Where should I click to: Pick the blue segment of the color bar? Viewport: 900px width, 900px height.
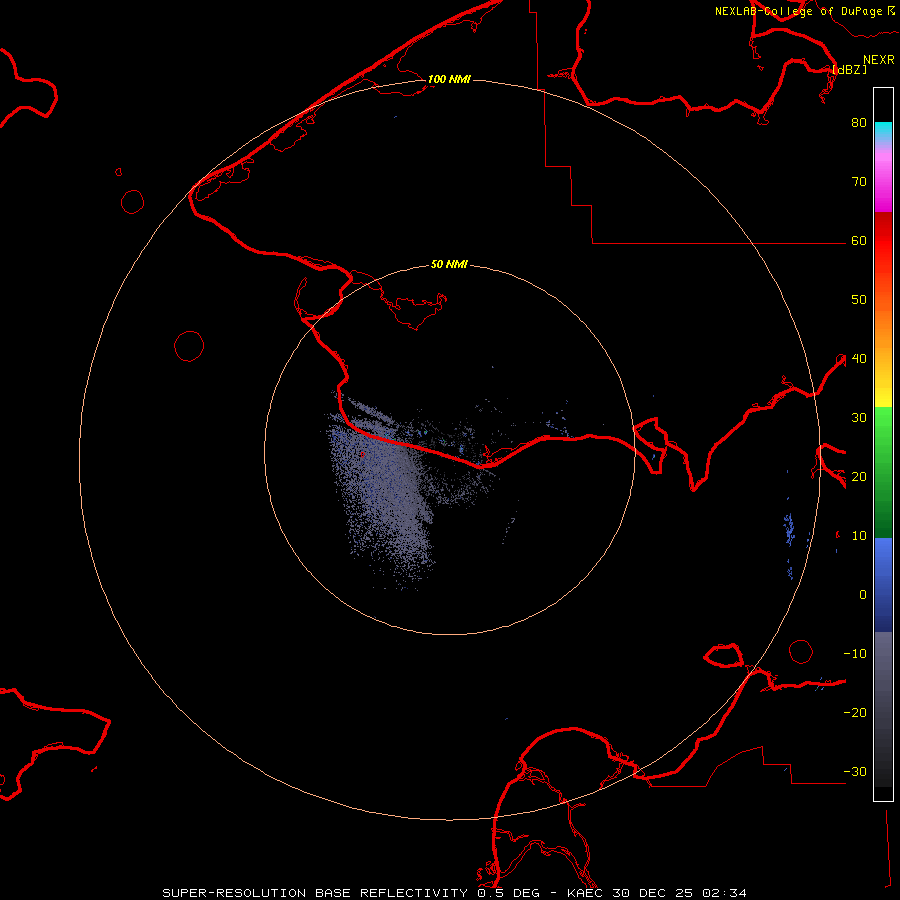point(883,584)
